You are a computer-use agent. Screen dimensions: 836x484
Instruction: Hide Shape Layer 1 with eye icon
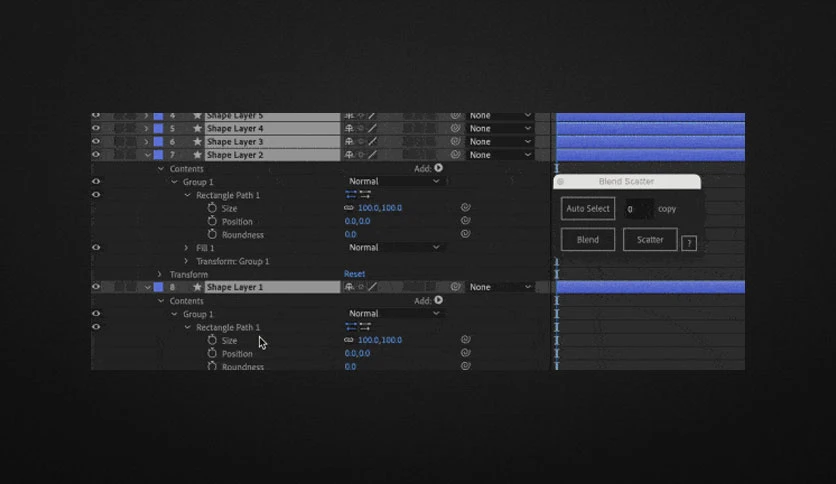pyautogui.click(x=96, y=287)
